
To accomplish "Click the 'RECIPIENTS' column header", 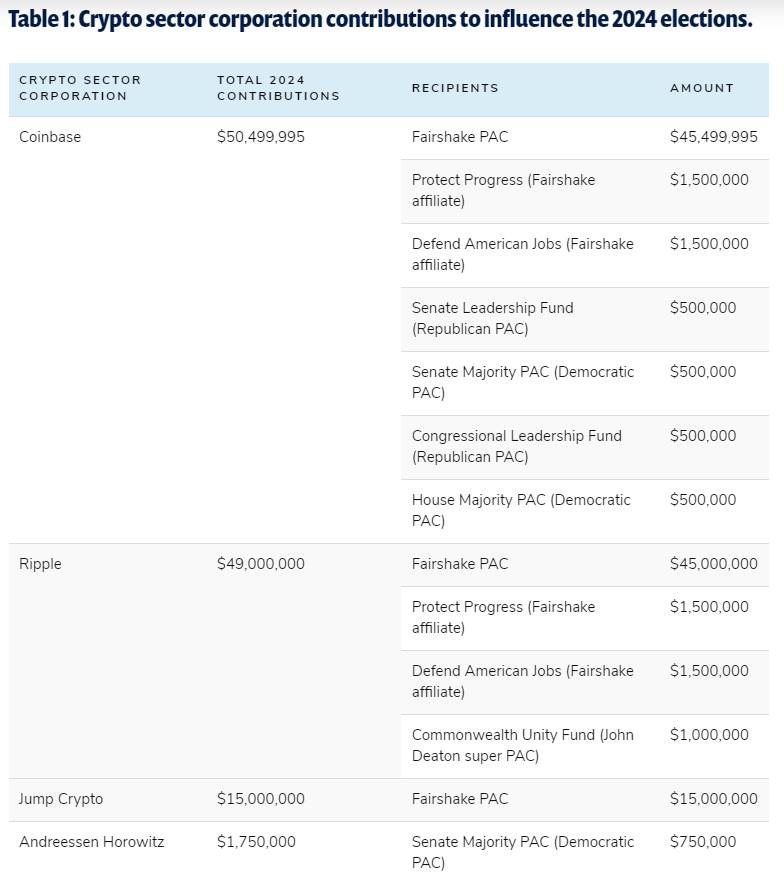I will [x=455, y=88].
